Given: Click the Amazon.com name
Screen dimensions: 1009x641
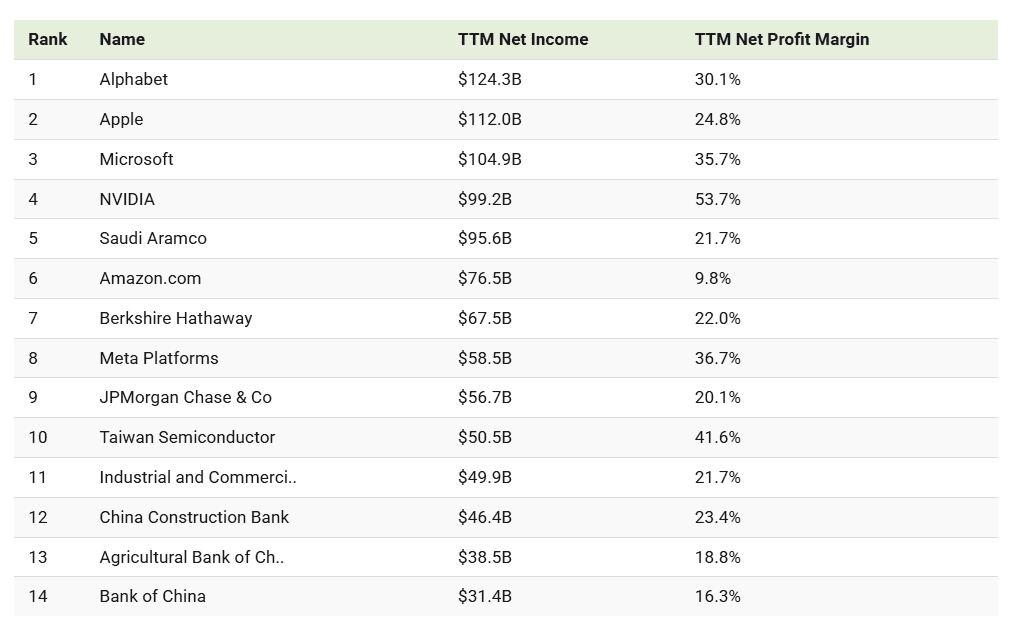Looking at the screenshot, I should 150,278.
